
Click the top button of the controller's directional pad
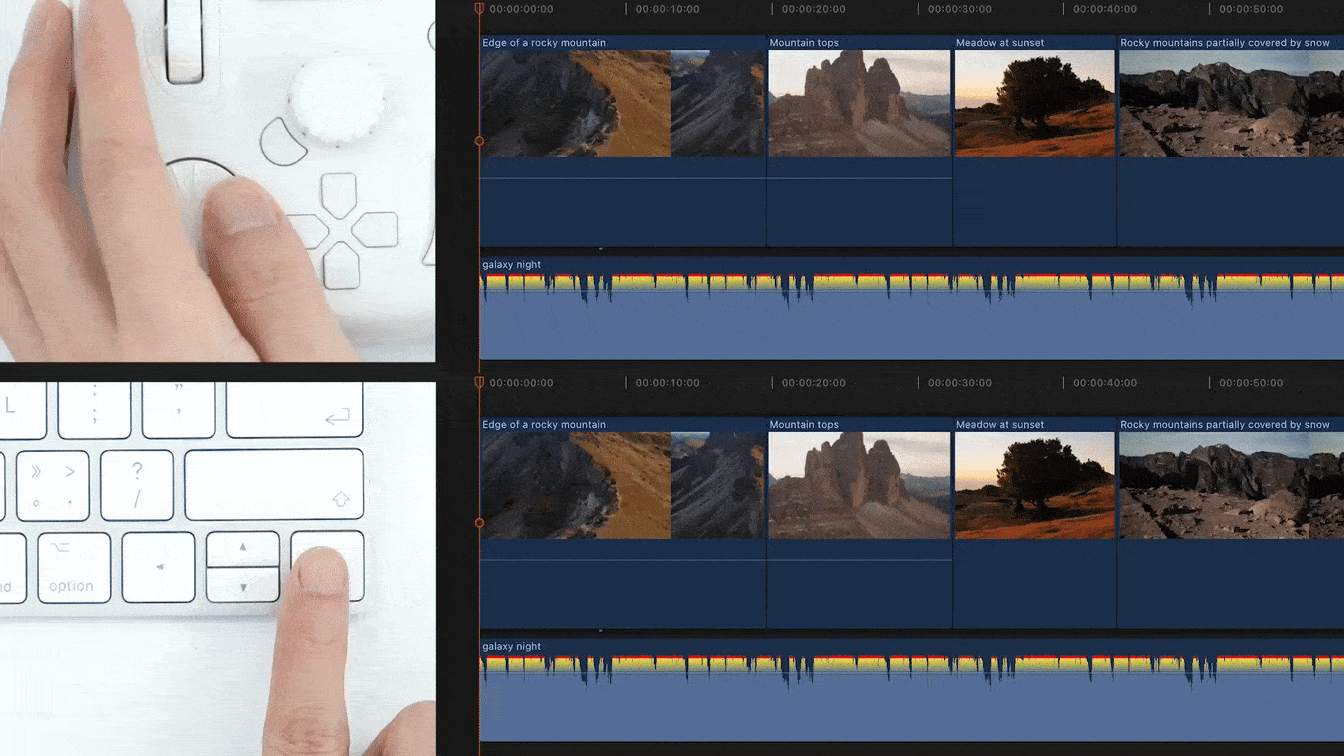click(x=338, y=195)
